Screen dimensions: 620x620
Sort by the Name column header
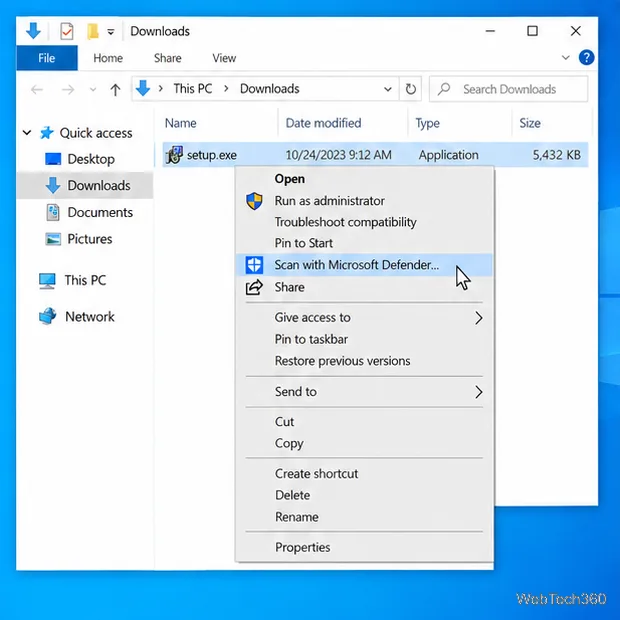click(x=181, y=123)
